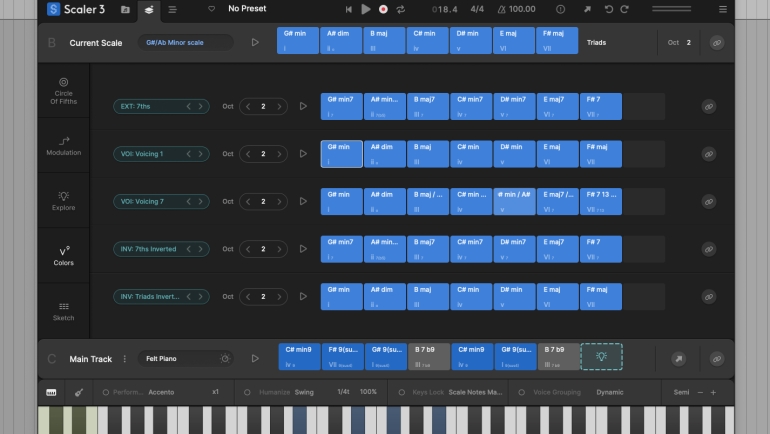Screen dimensions: 770x434
Task: Open the Colors panel
Action: point(63,256)
